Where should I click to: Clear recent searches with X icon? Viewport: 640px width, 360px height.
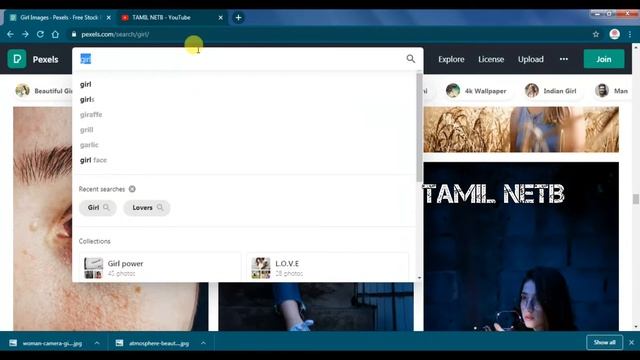(x=132, y=189)
